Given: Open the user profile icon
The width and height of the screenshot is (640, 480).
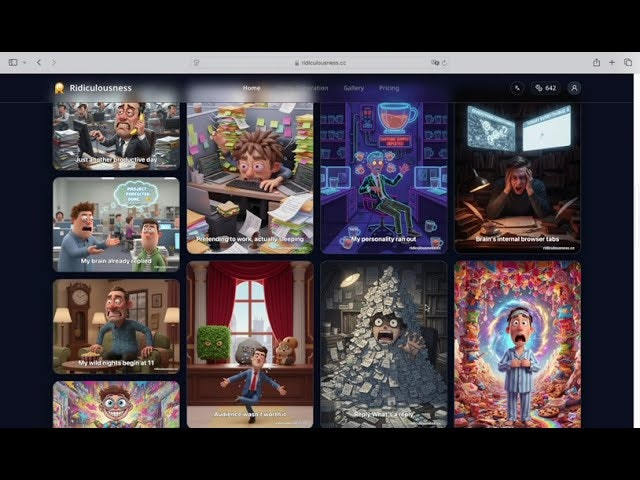Looking at the screenshot, I should click(x=574, y=88).
